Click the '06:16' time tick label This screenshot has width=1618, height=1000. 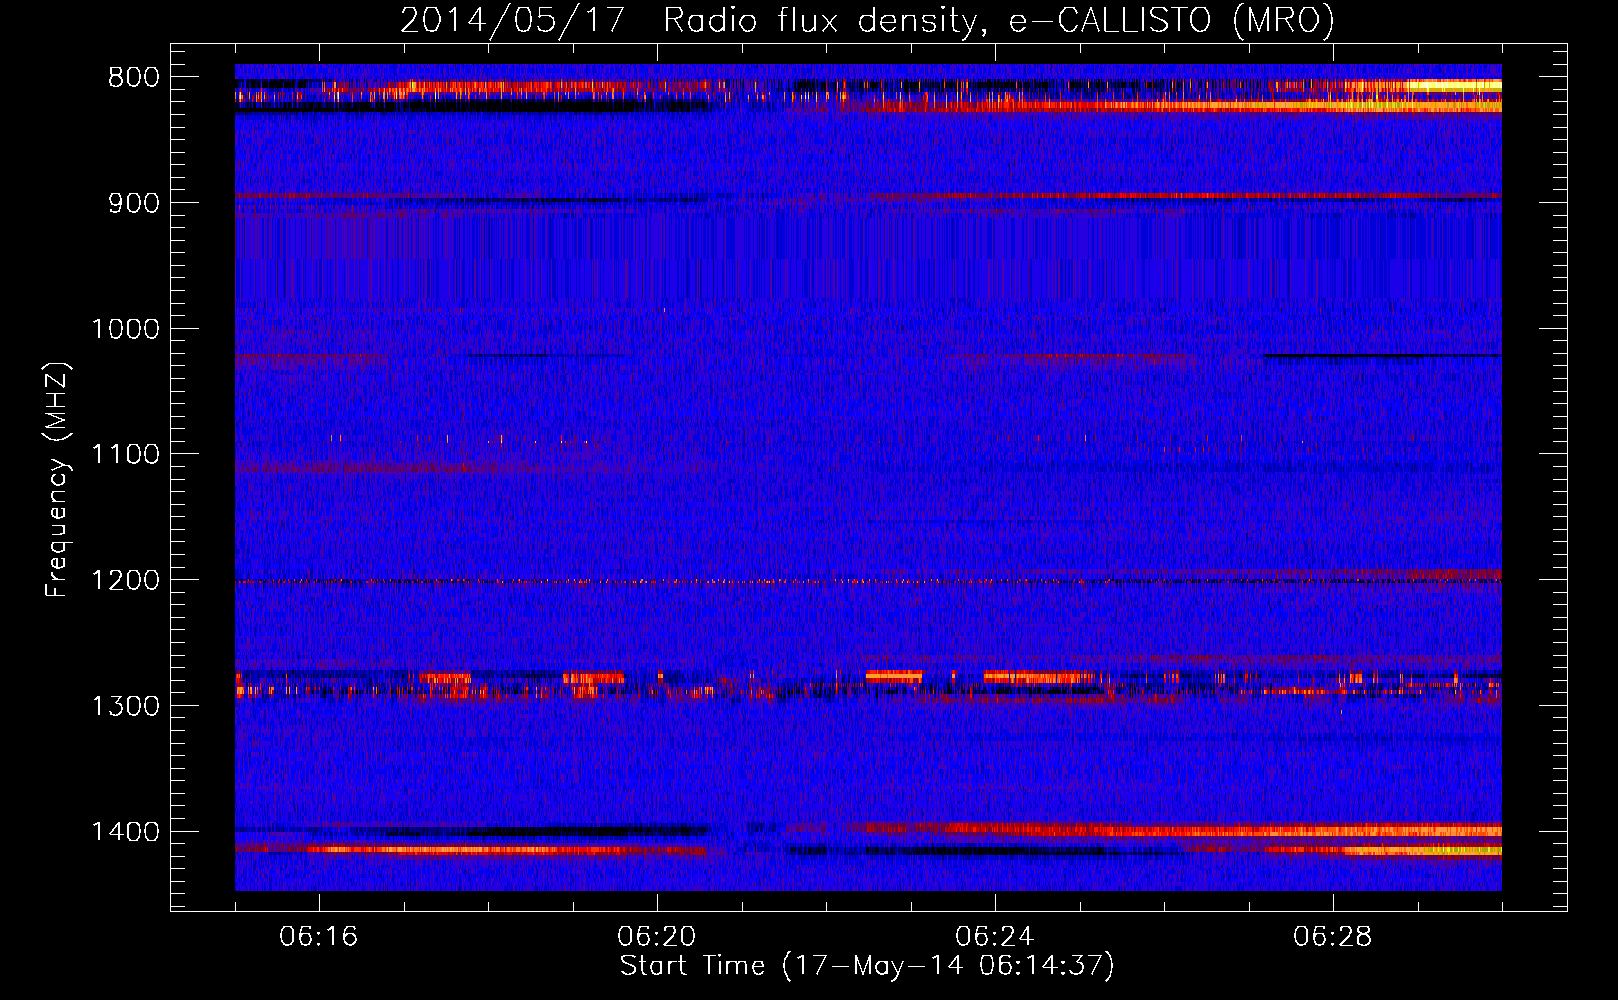click(x=319, y=937)
